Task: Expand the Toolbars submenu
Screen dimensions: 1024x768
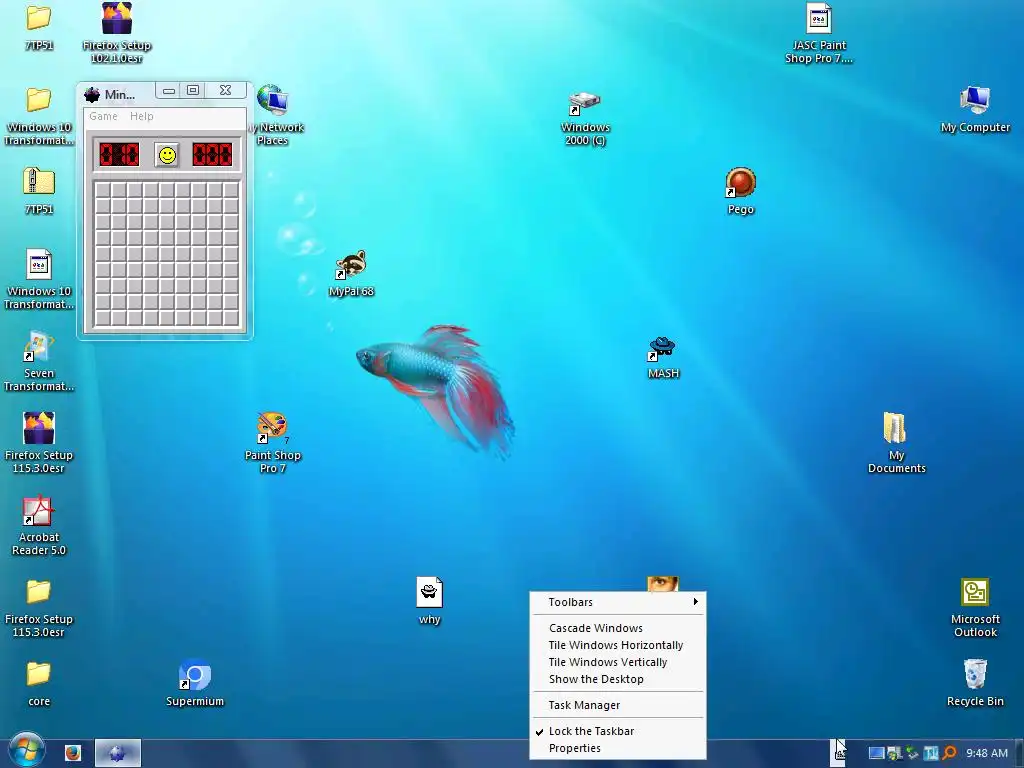Action: (x=618, y=602)
